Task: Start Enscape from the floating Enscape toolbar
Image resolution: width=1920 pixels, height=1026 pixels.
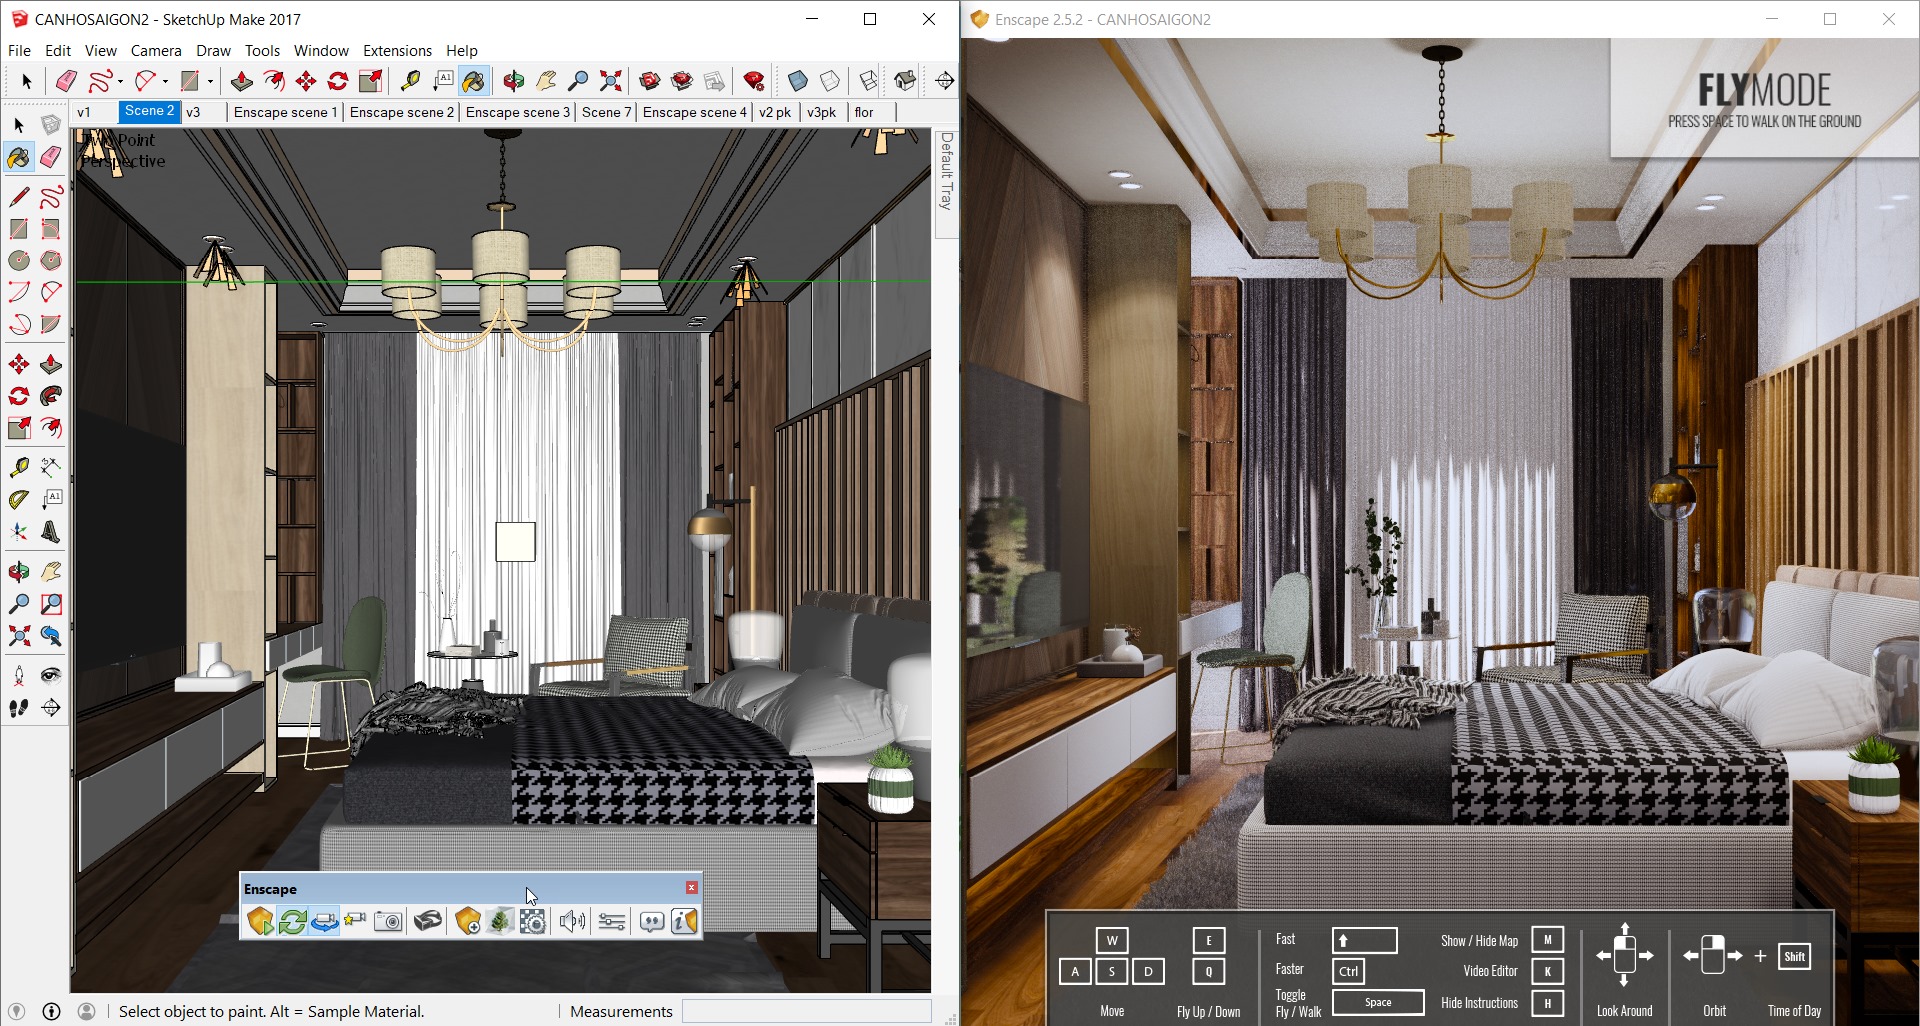Action: pos(260,921)
